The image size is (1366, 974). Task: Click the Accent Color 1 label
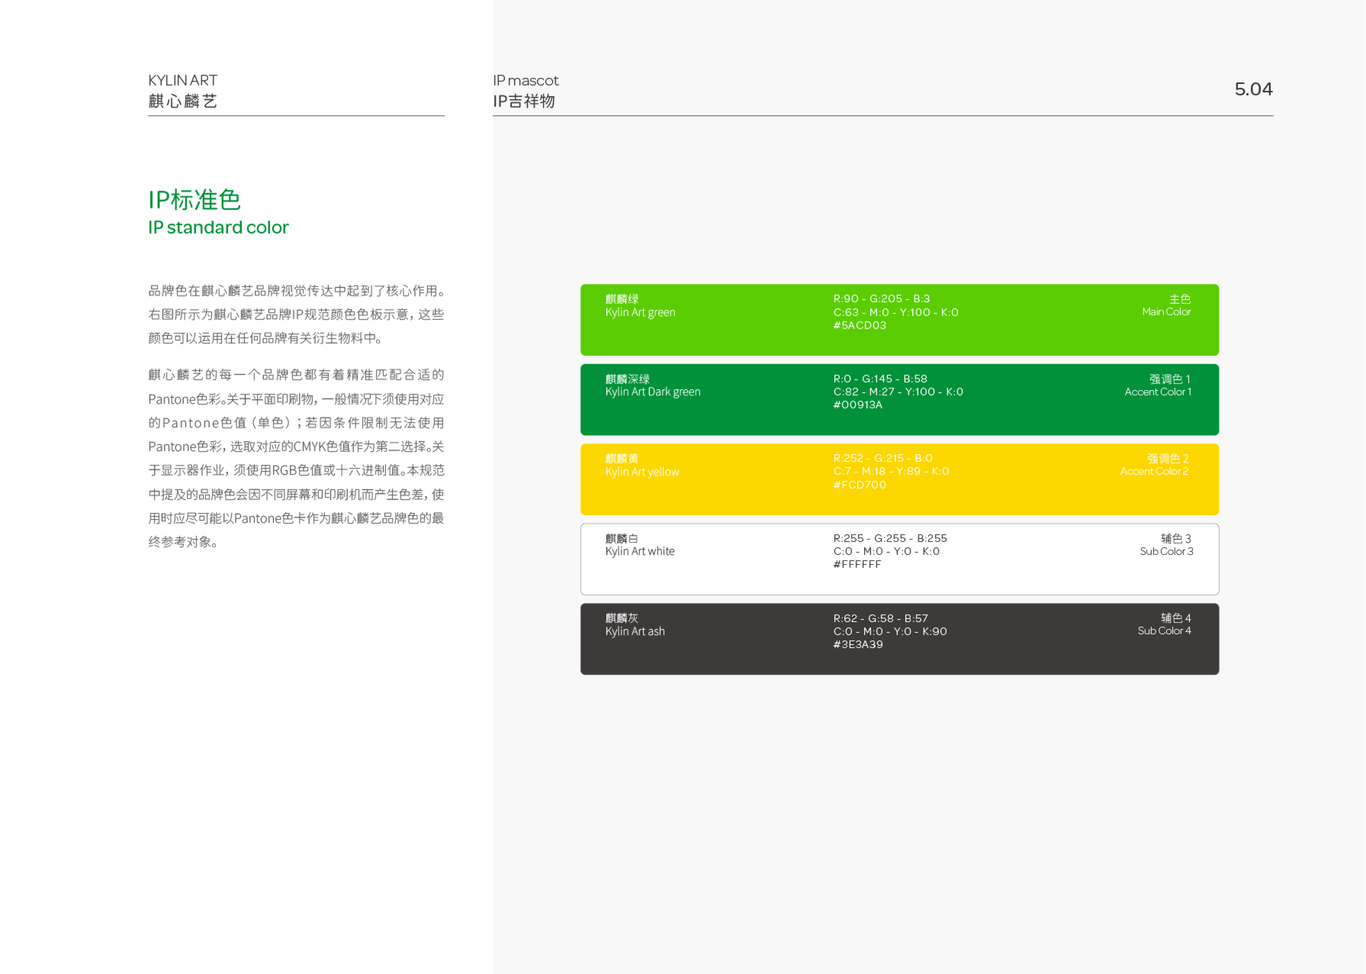[1158, 392]
